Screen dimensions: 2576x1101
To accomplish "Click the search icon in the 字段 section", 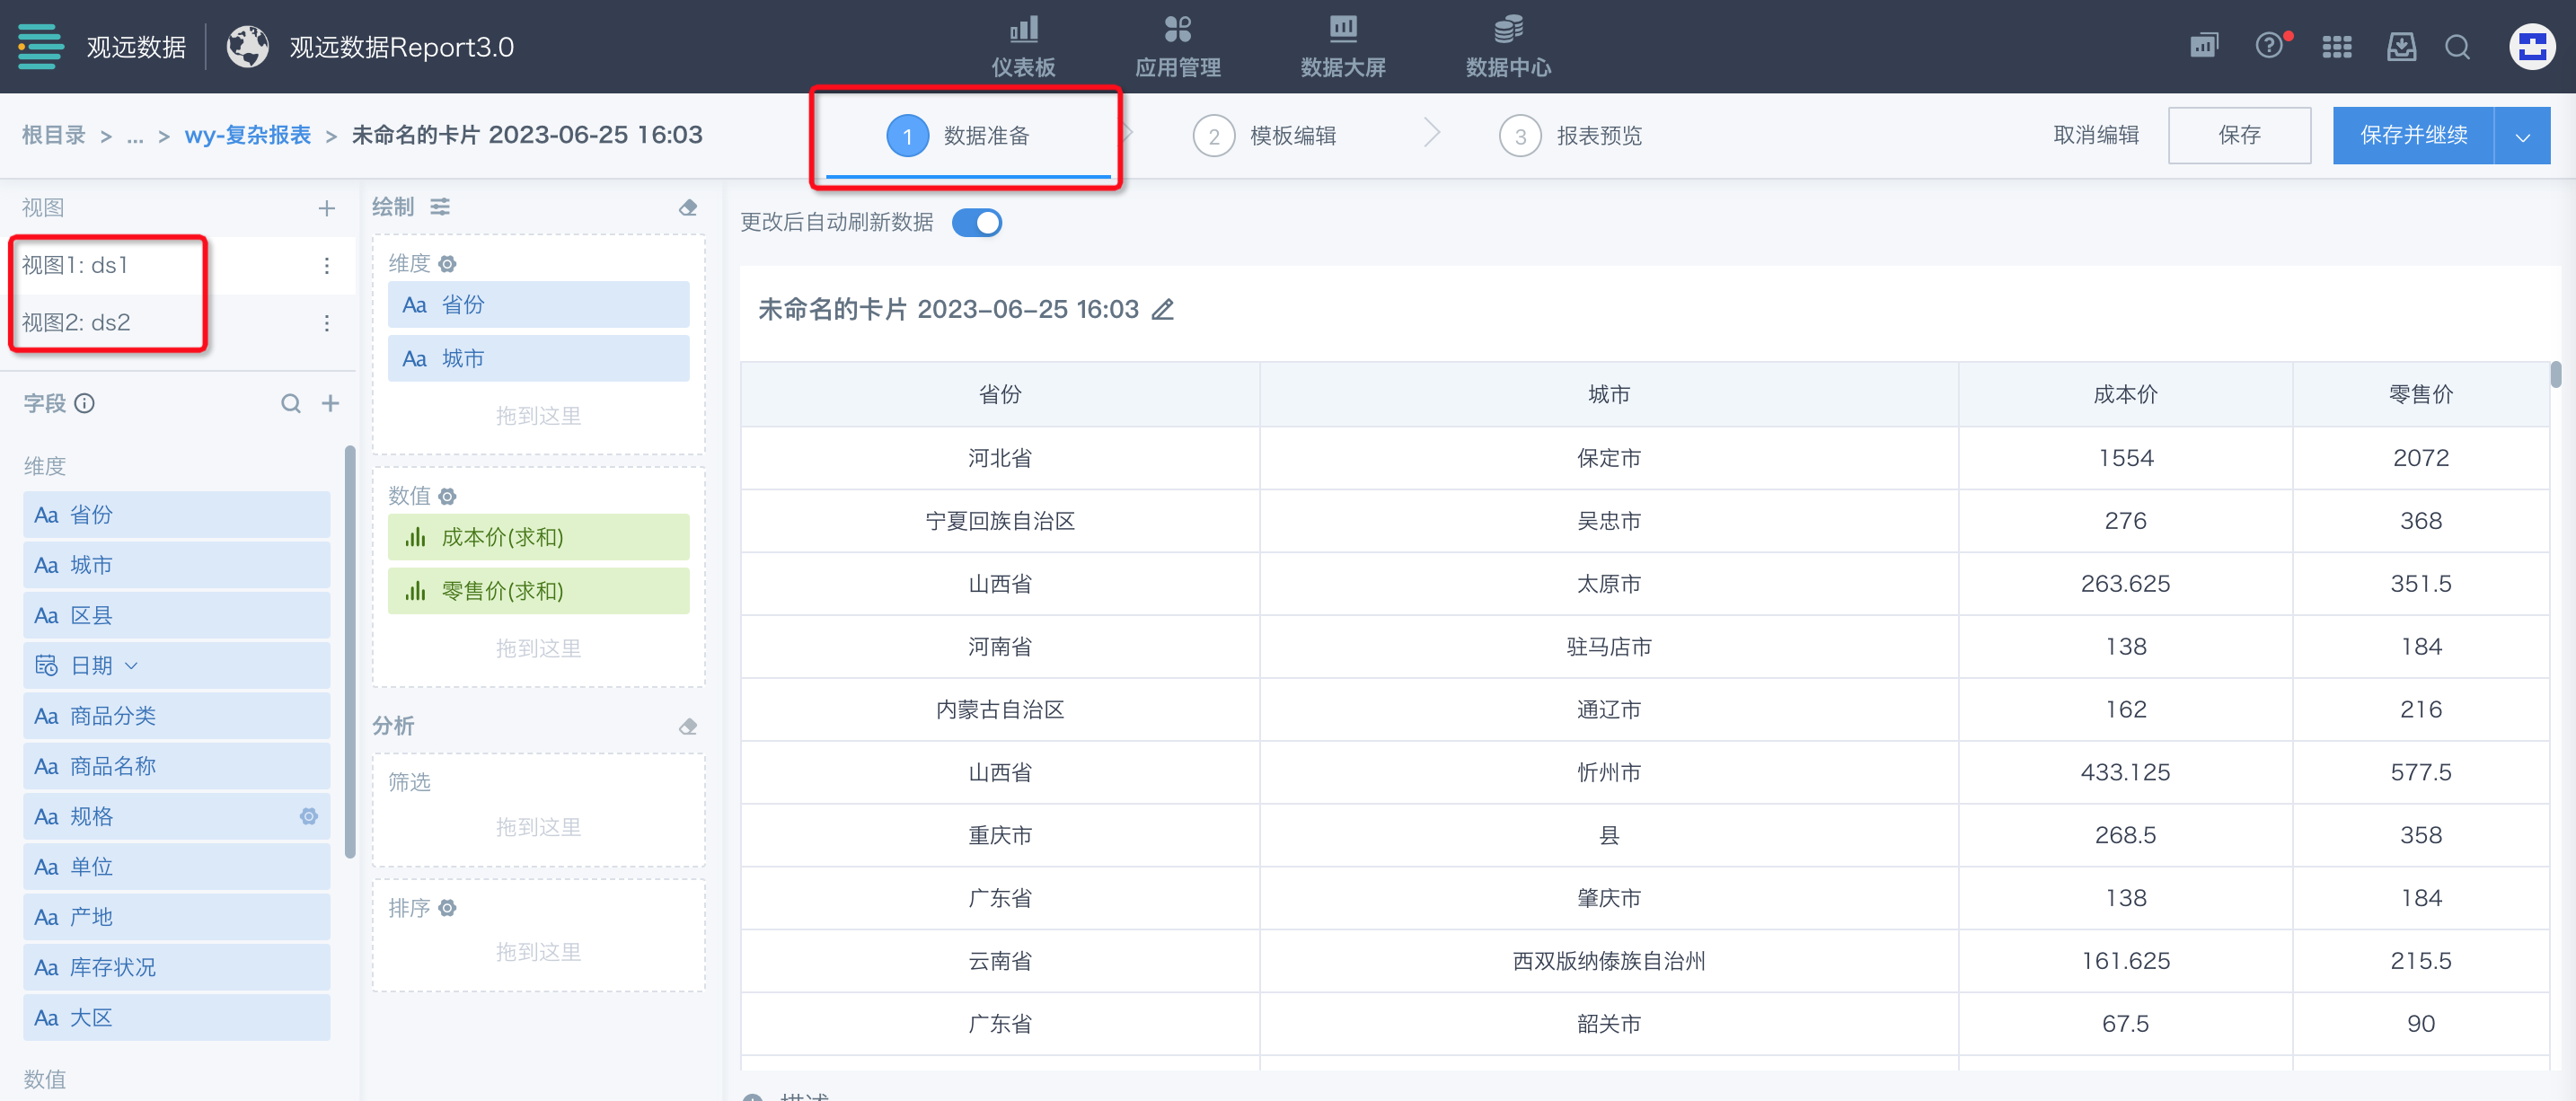I will (x=290, y=403).
